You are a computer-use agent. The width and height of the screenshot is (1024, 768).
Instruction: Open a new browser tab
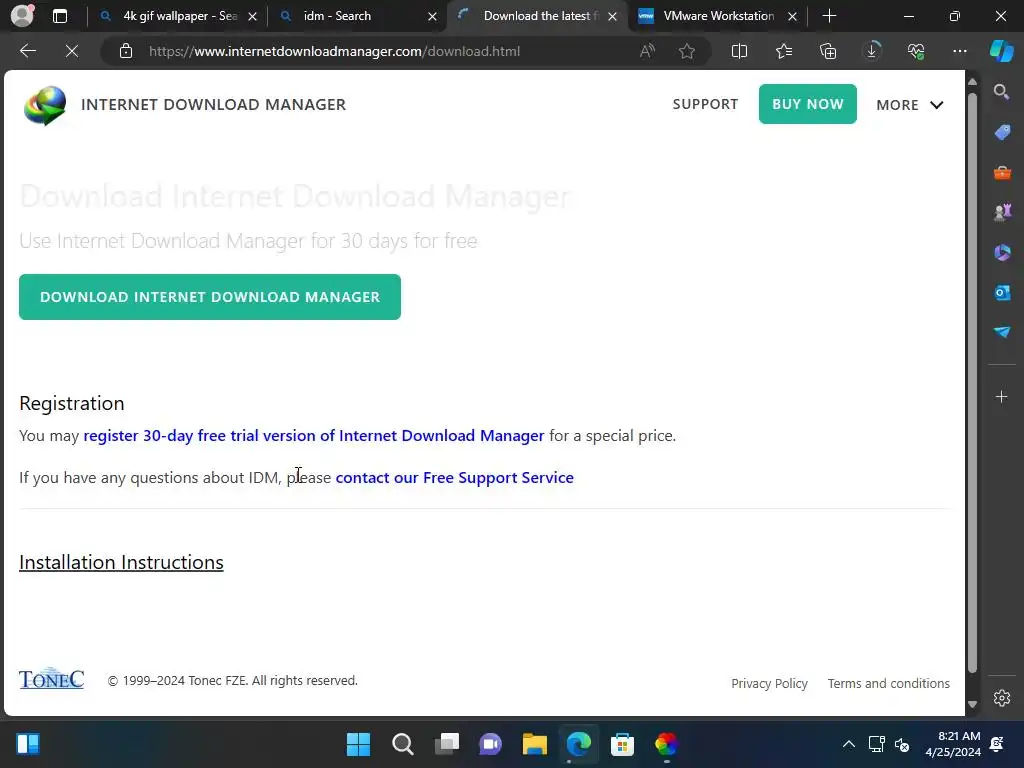point(829,16)
